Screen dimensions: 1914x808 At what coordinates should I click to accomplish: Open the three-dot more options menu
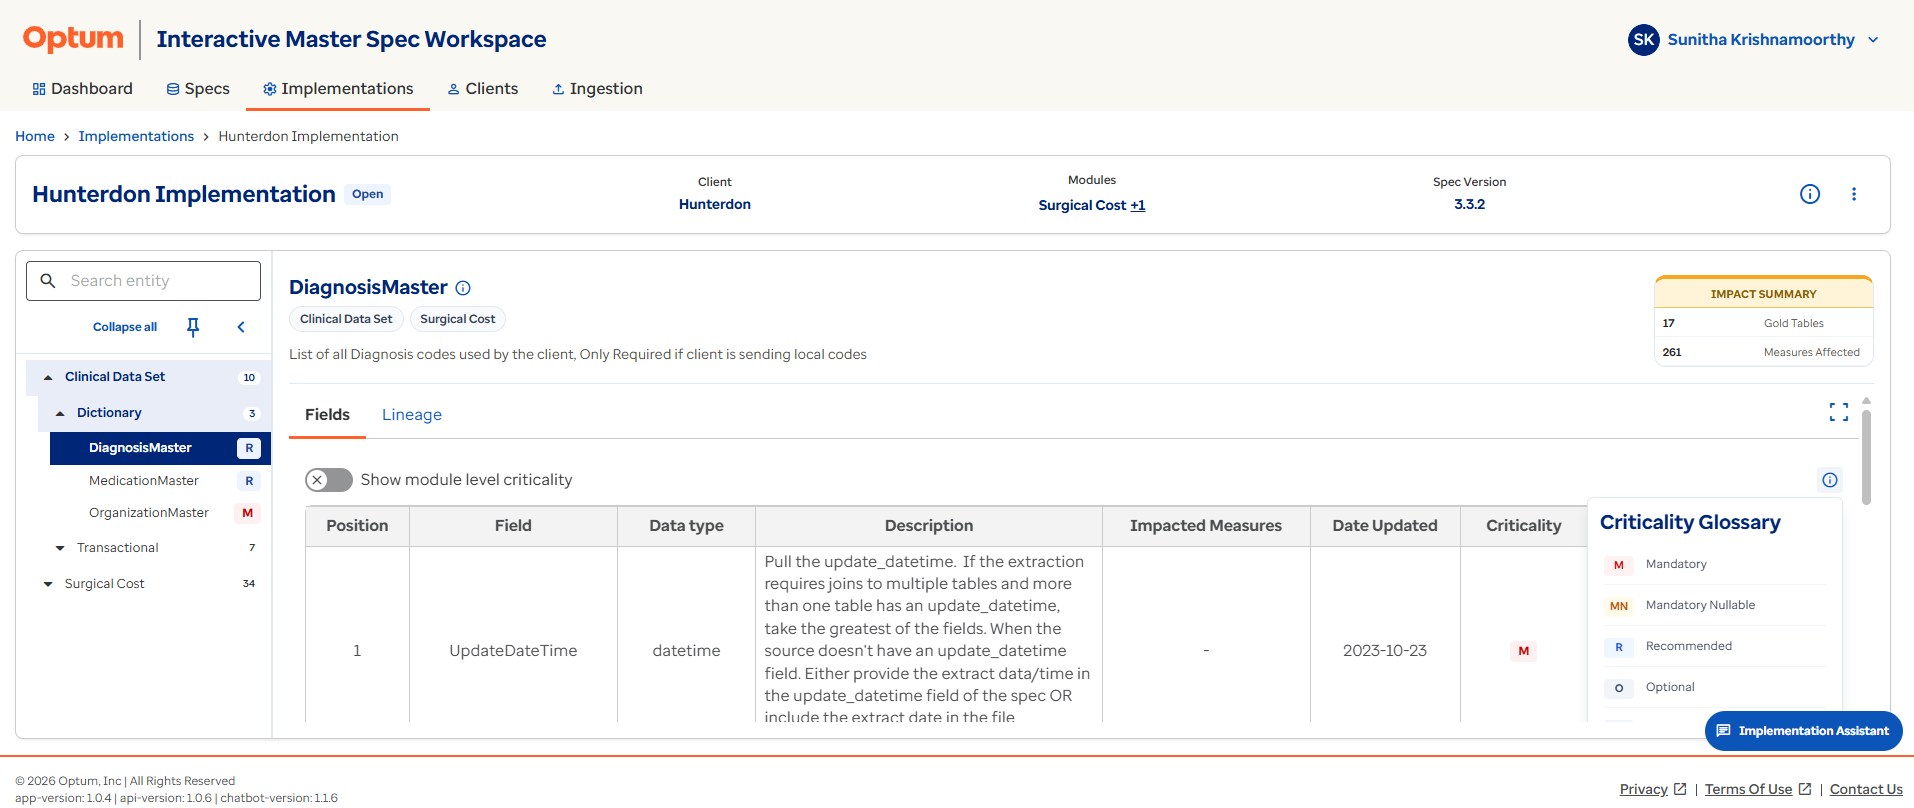point(1854,194)
